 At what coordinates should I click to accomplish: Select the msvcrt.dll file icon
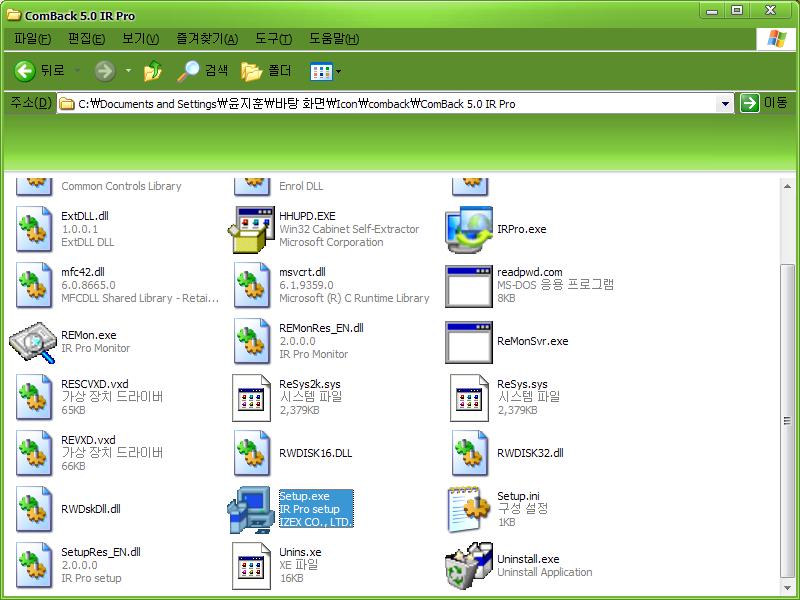tap(252, 285)
